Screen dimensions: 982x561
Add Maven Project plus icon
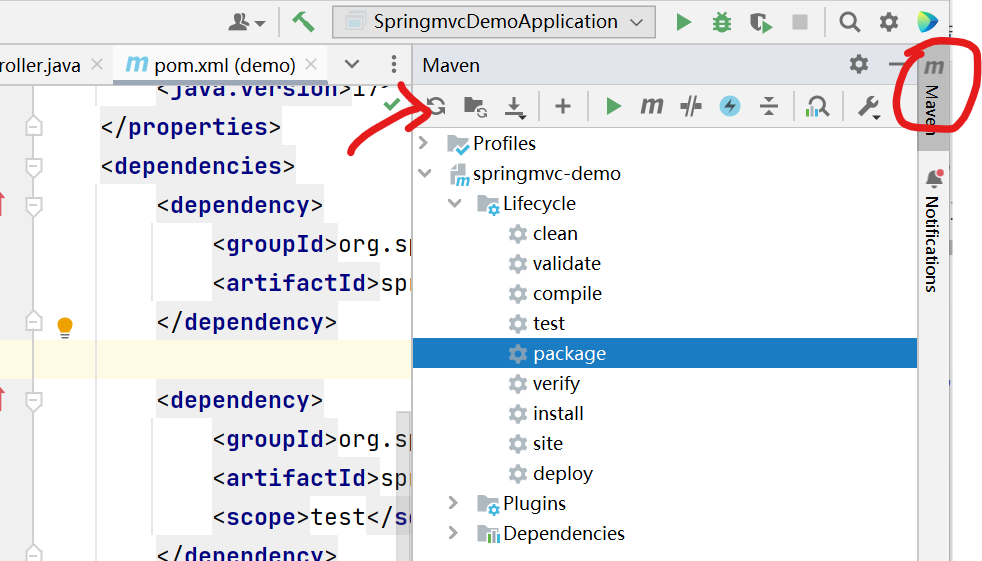point(563,106)
